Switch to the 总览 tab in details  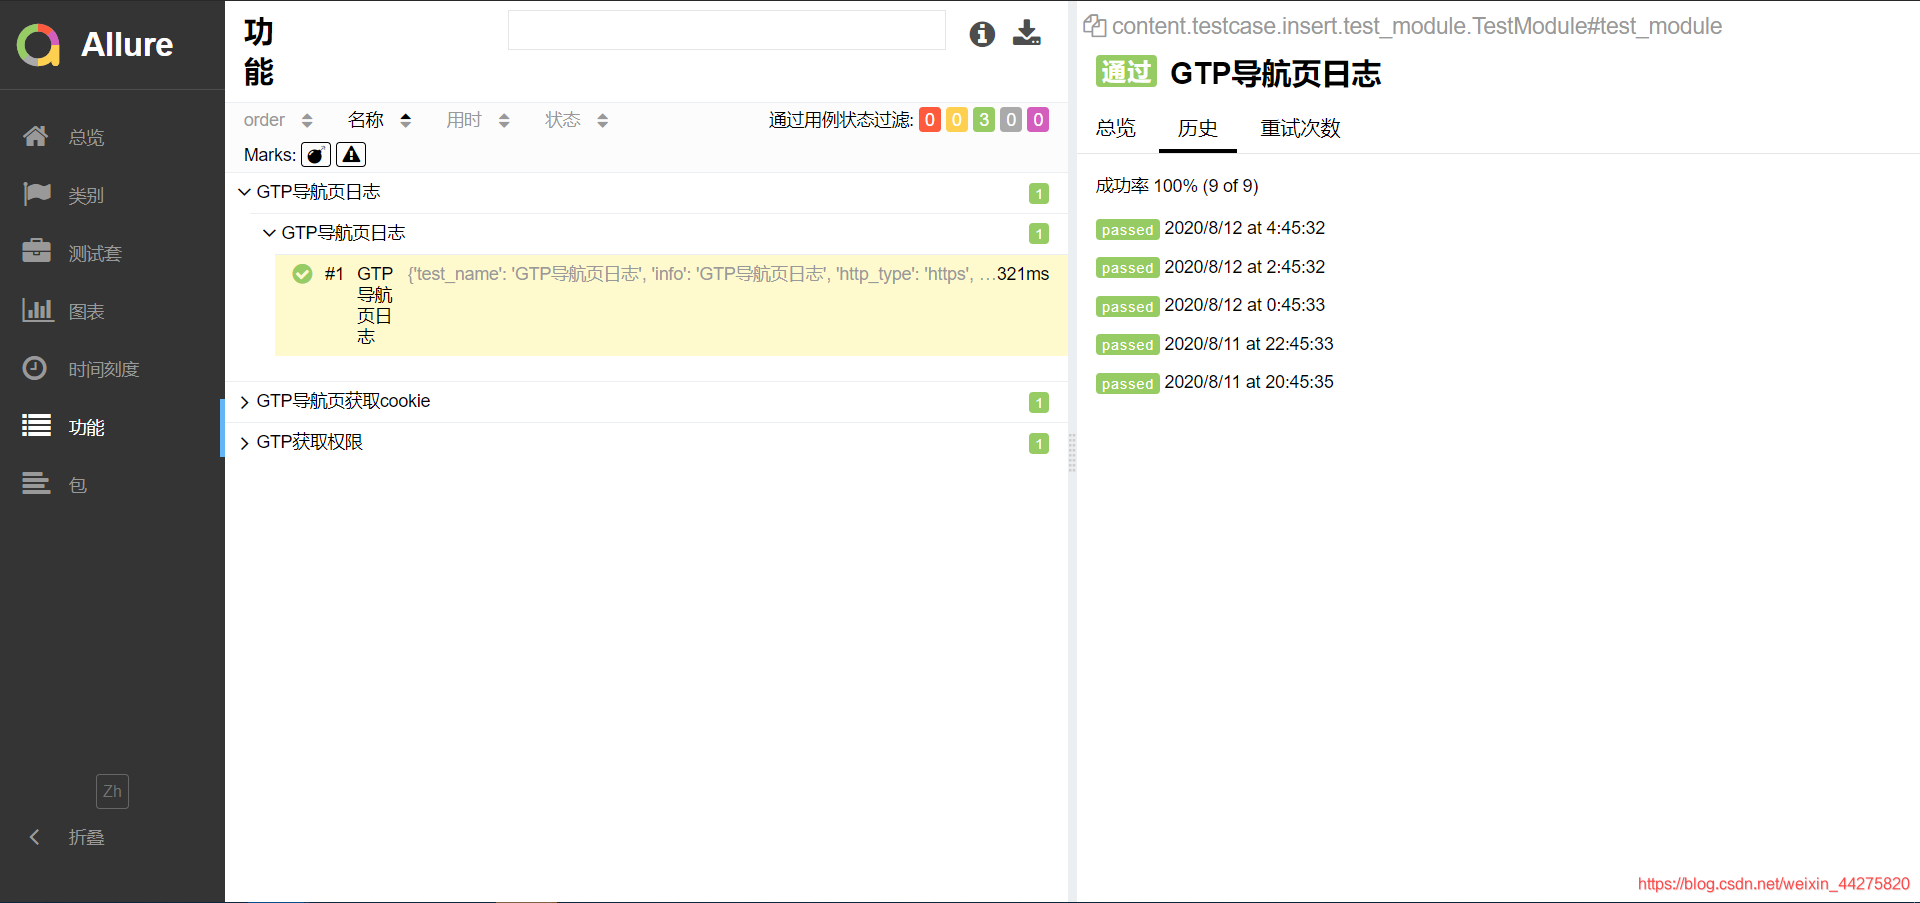tap(1116, 128)
